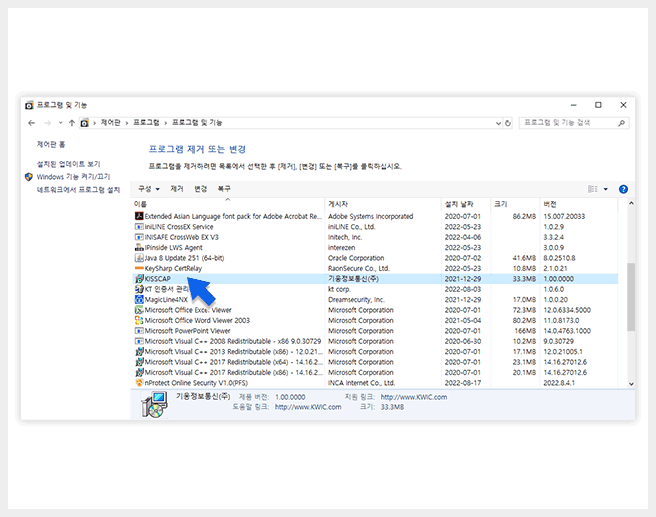Click the refresh icon in address bar

[x=508, y=123]
